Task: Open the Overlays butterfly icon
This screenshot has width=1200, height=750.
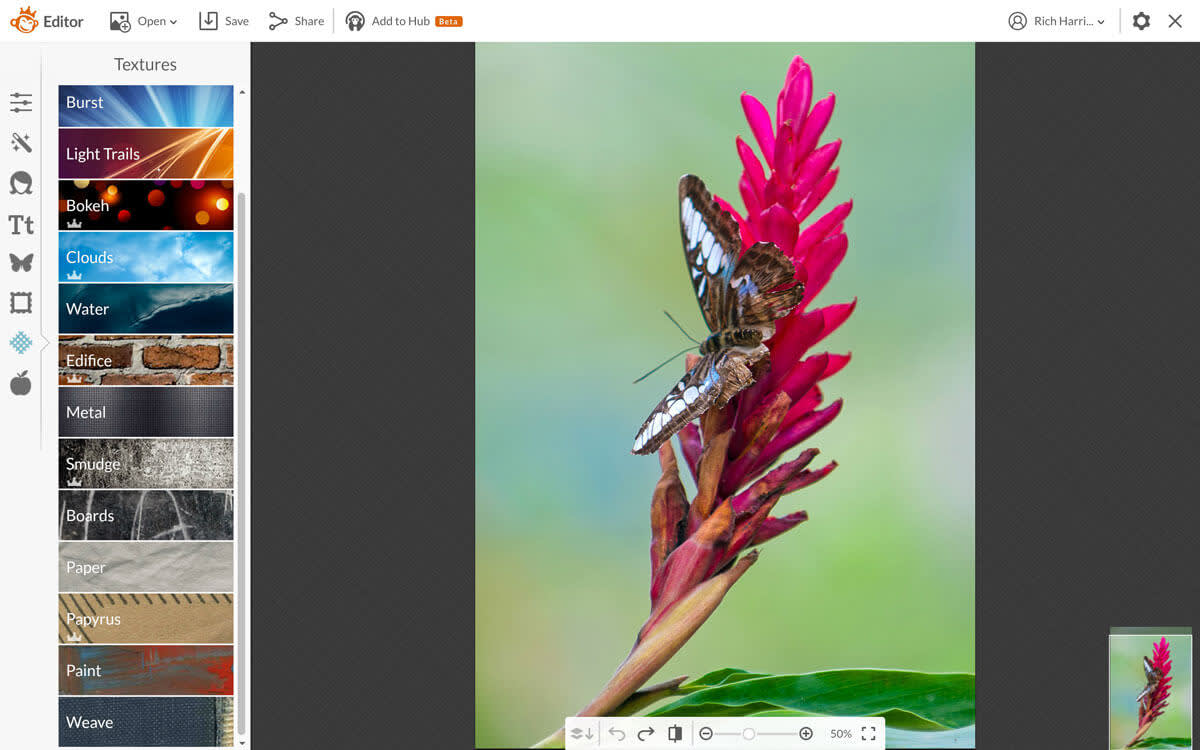Action: pyautogui.click(x=21, y=263)
